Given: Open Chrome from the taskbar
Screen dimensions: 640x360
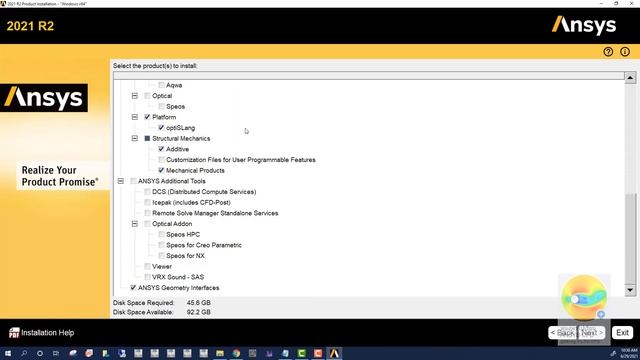Looking at the screenshot, I should click(x=236, y=353).
